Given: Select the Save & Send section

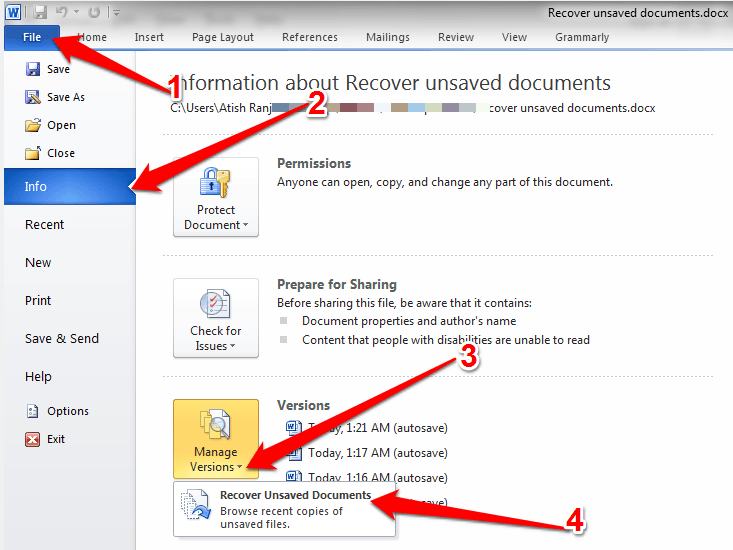Looking at the screenshot, I should coord(62,338).
